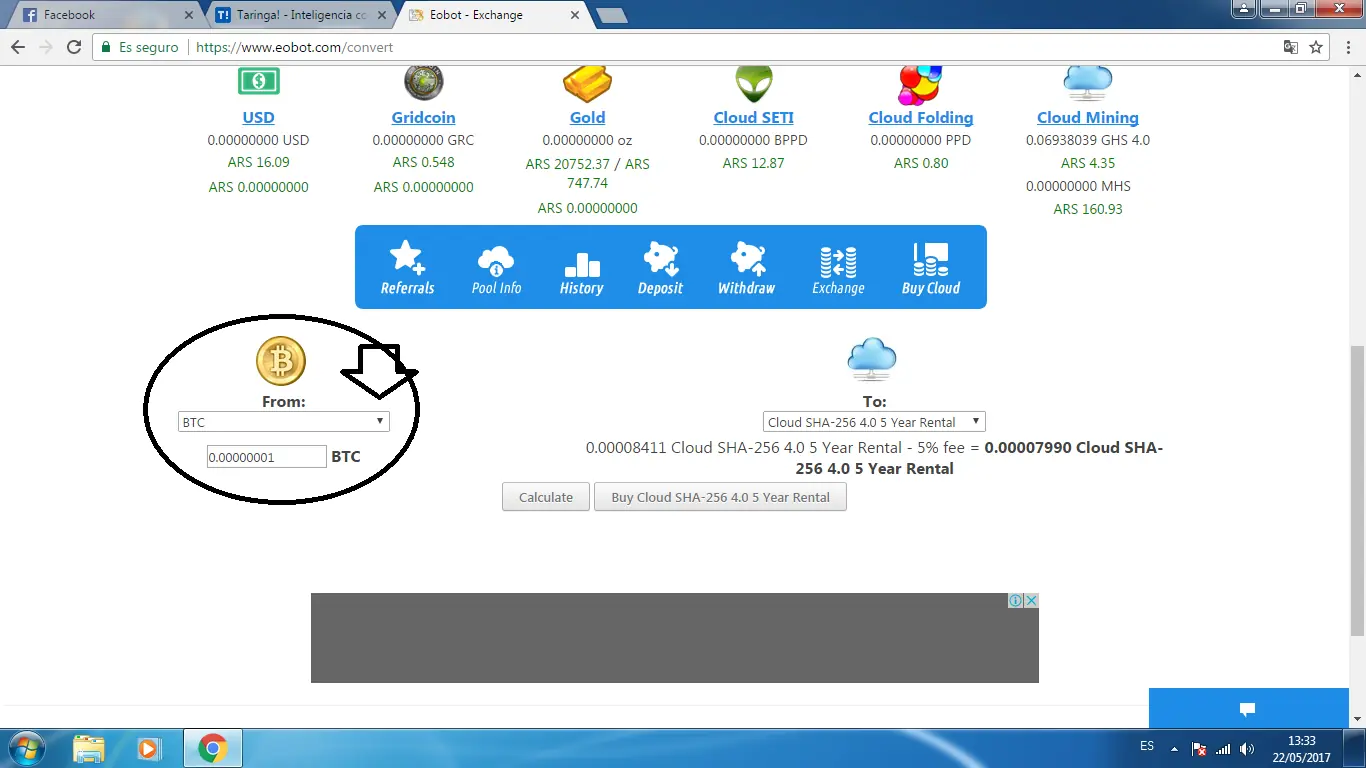The image size is (1366, 768).
Task: Select the 0.00000000 BPPD balance
Action: (x=754, y=140)
